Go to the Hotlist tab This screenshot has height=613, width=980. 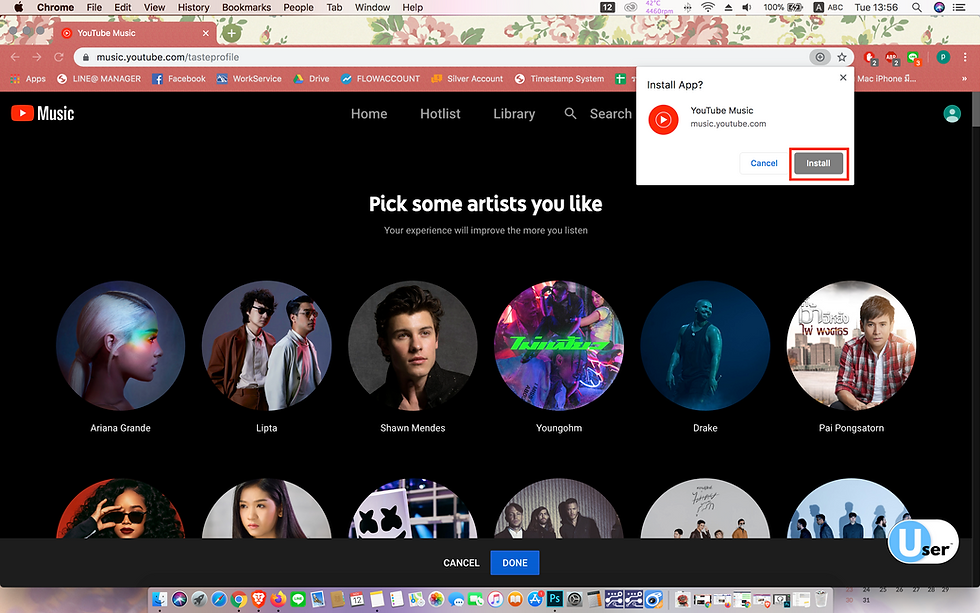pyautogui.click(x=440, y=114)
